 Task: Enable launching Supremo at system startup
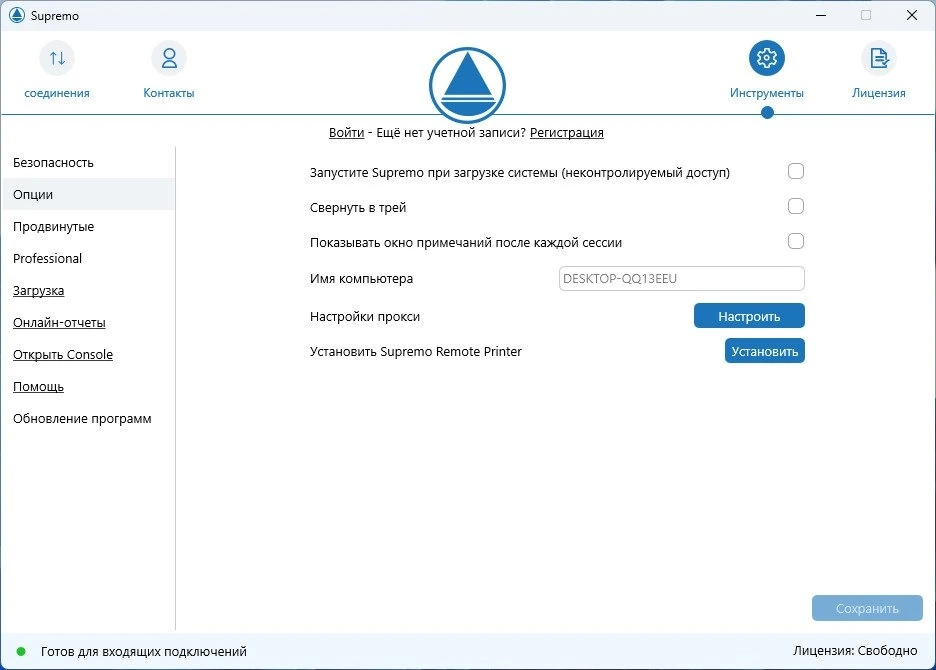(796, 171)
